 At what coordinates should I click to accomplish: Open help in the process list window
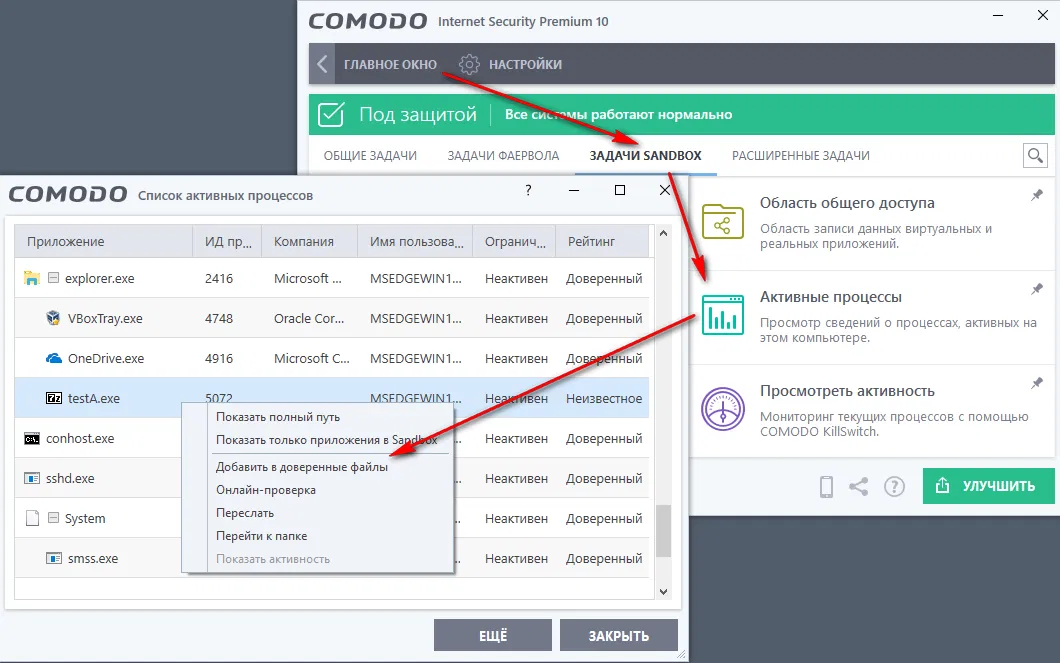pyautogui.click(x=528, y=190)
